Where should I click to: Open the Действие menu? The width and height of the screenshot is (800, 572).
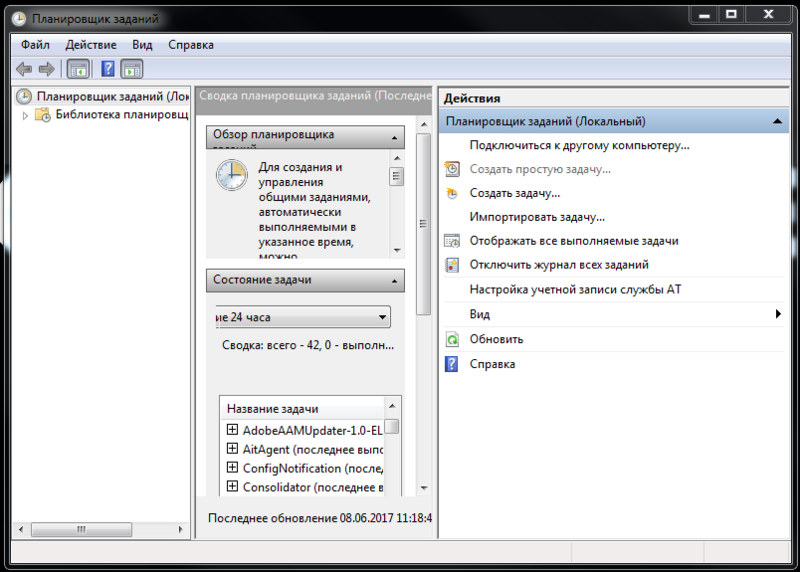click(x=91, y=45)
